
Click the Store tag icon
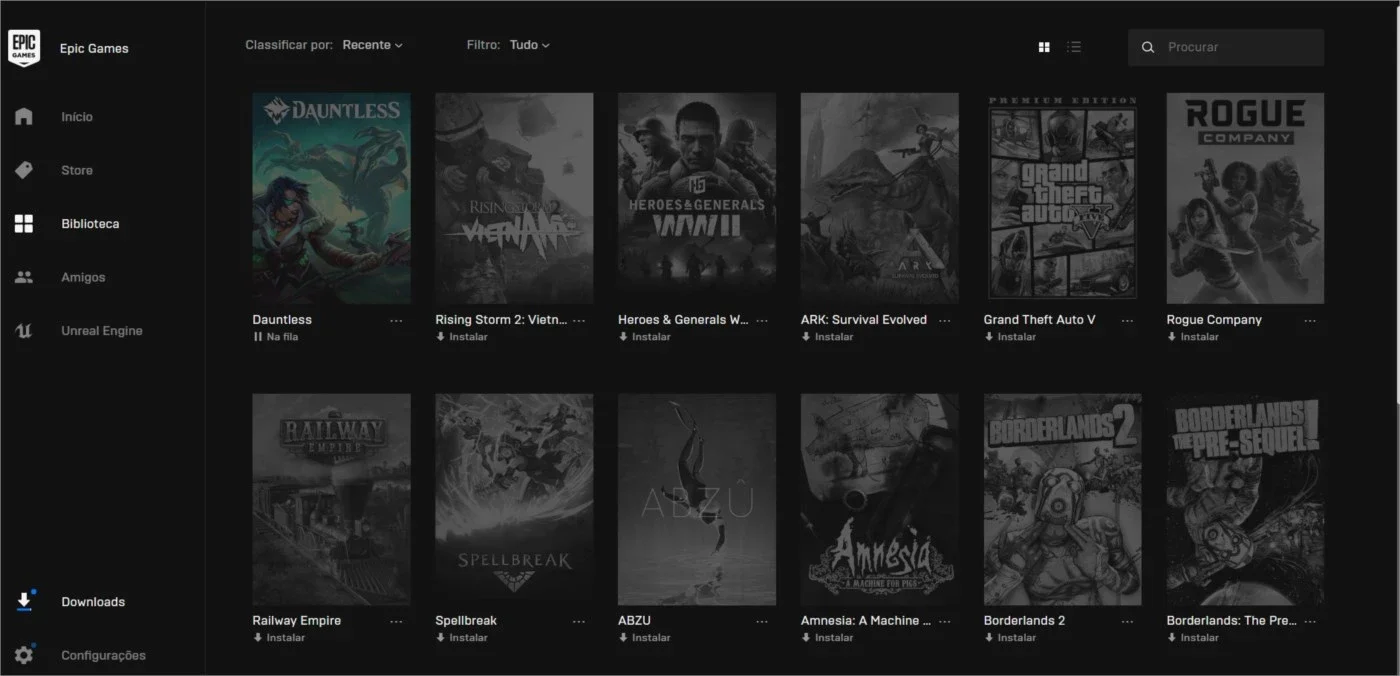[24, 170]
